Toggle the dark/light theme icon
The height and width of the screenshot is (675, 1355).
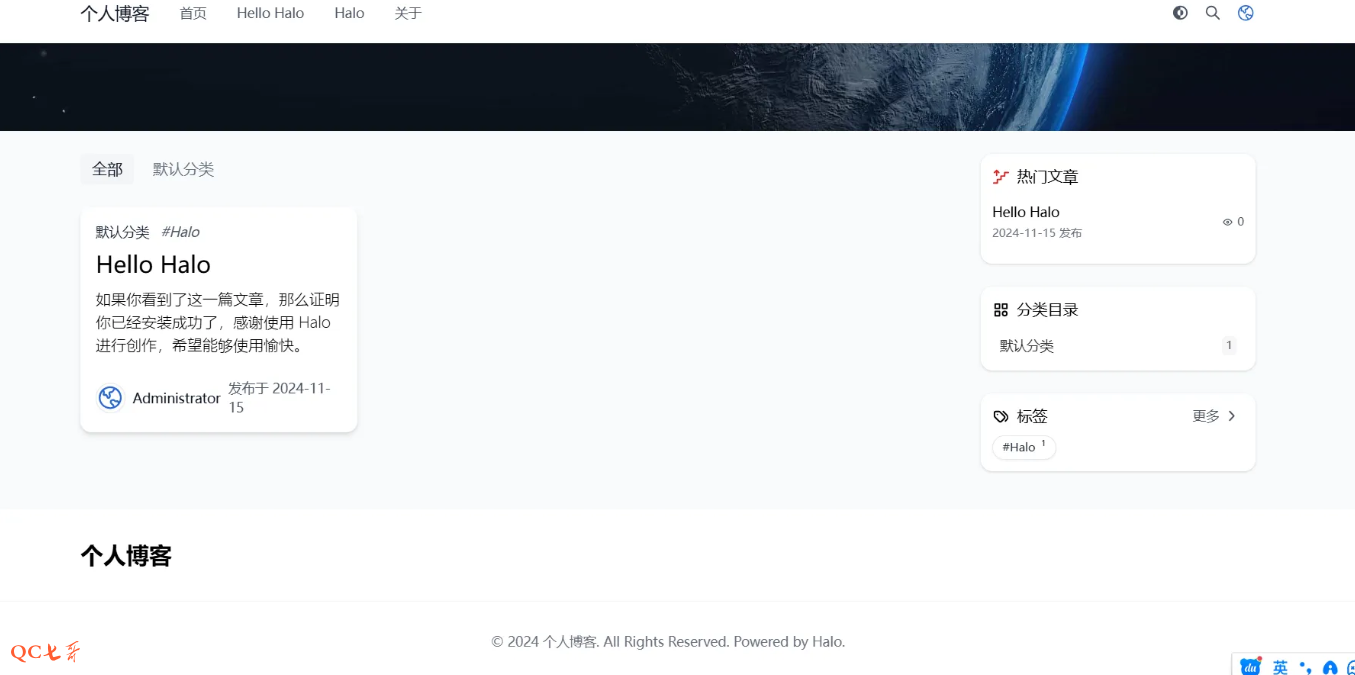1180,13
